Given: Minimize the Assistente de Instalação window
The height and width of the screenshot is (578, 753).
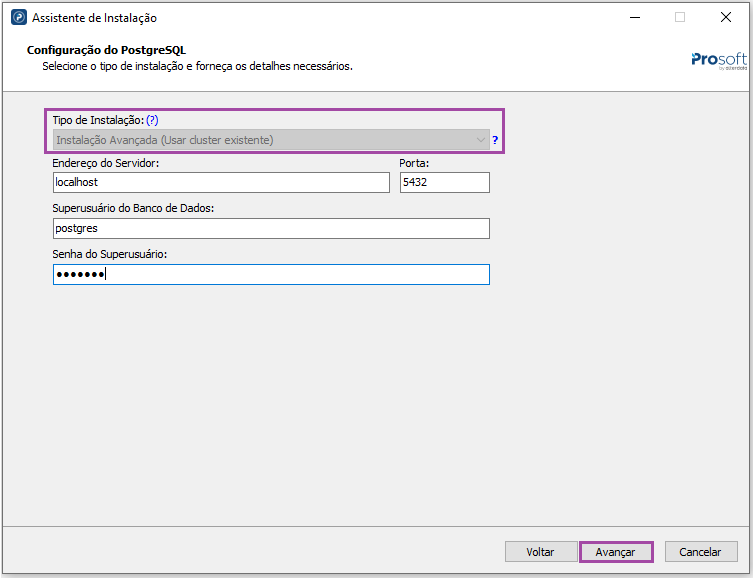Looking at the screenshot, I should coord(634,17).
